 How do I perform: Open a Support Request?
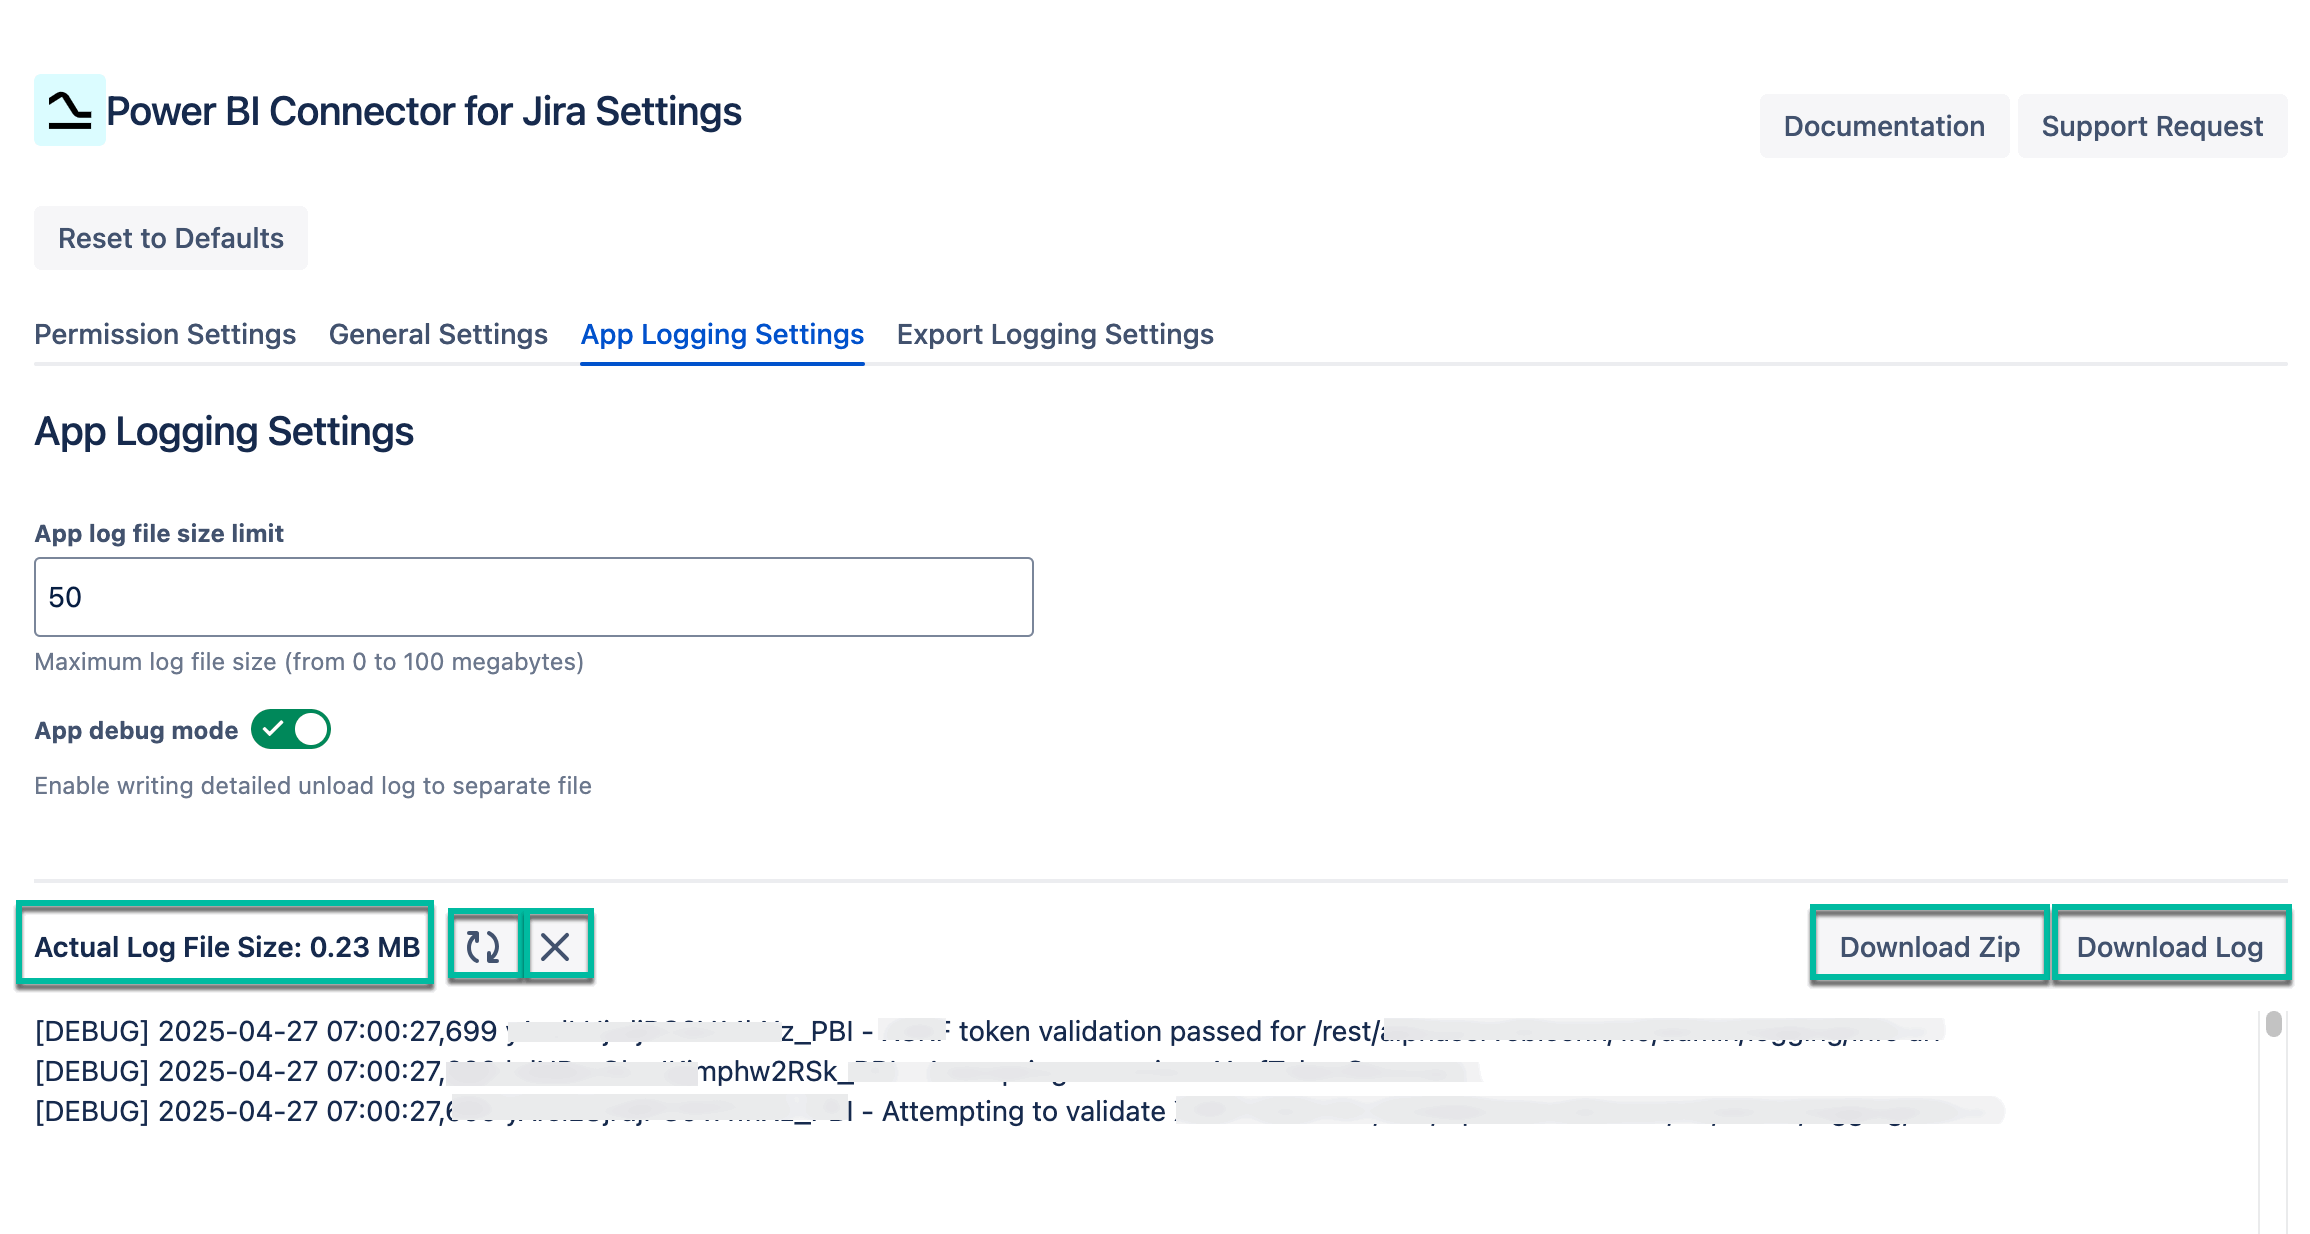(2153, 126)
